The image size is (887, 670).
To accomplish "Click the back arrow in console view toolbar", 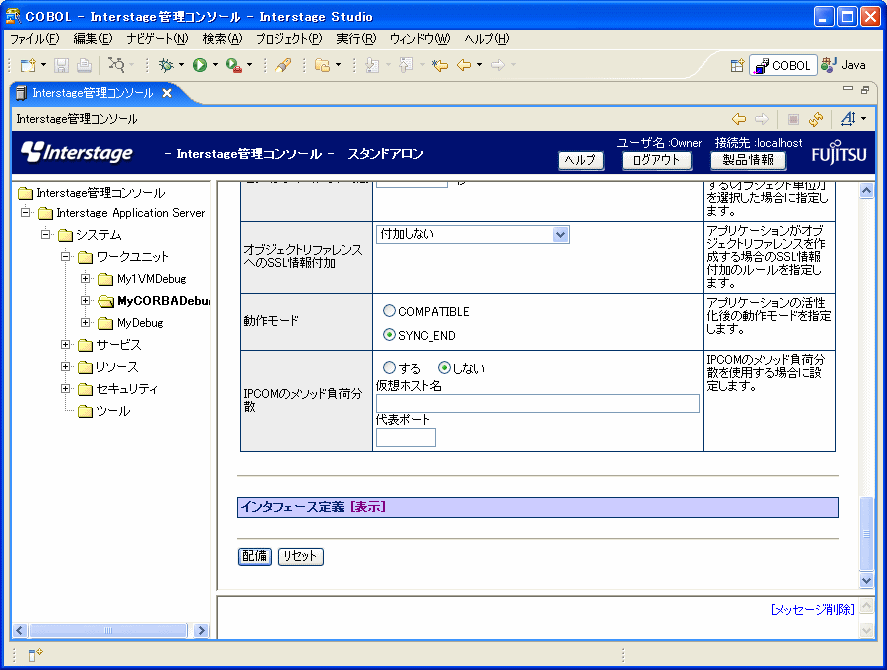I will coord(739,119).
